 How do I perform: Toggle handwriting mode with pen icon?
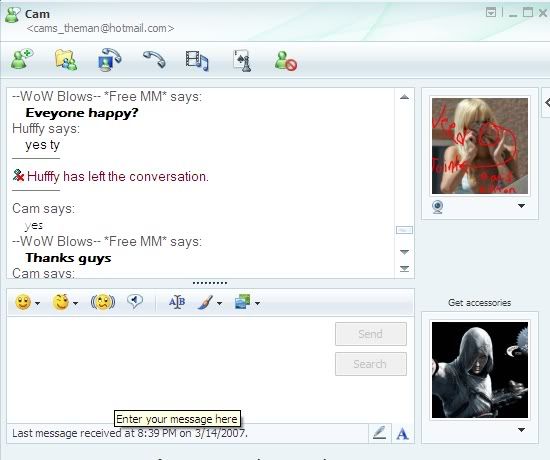click(x=380, y=433)
